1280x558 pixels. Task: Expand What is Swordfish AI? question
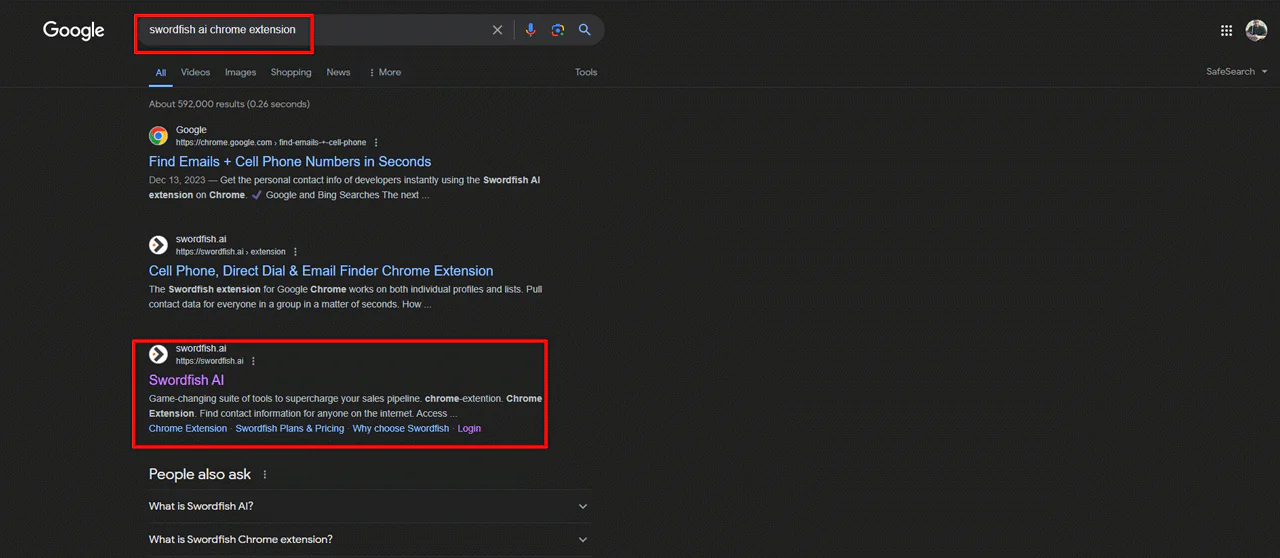click(x=370, y=506)
